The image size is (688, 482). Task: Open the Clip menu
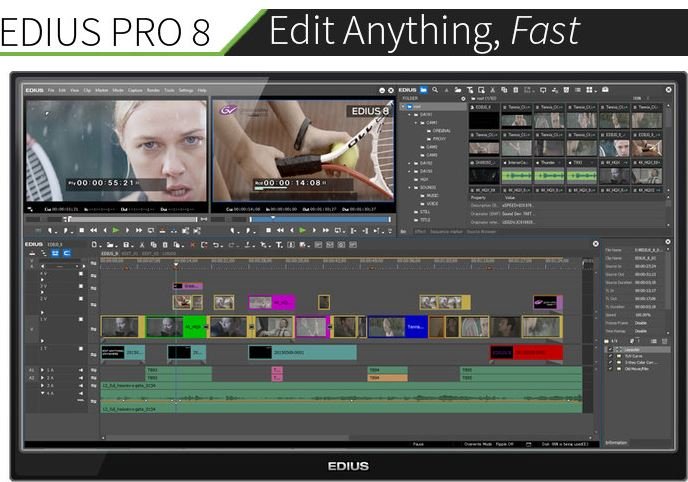pyautogui.click(x=87, y=90)
